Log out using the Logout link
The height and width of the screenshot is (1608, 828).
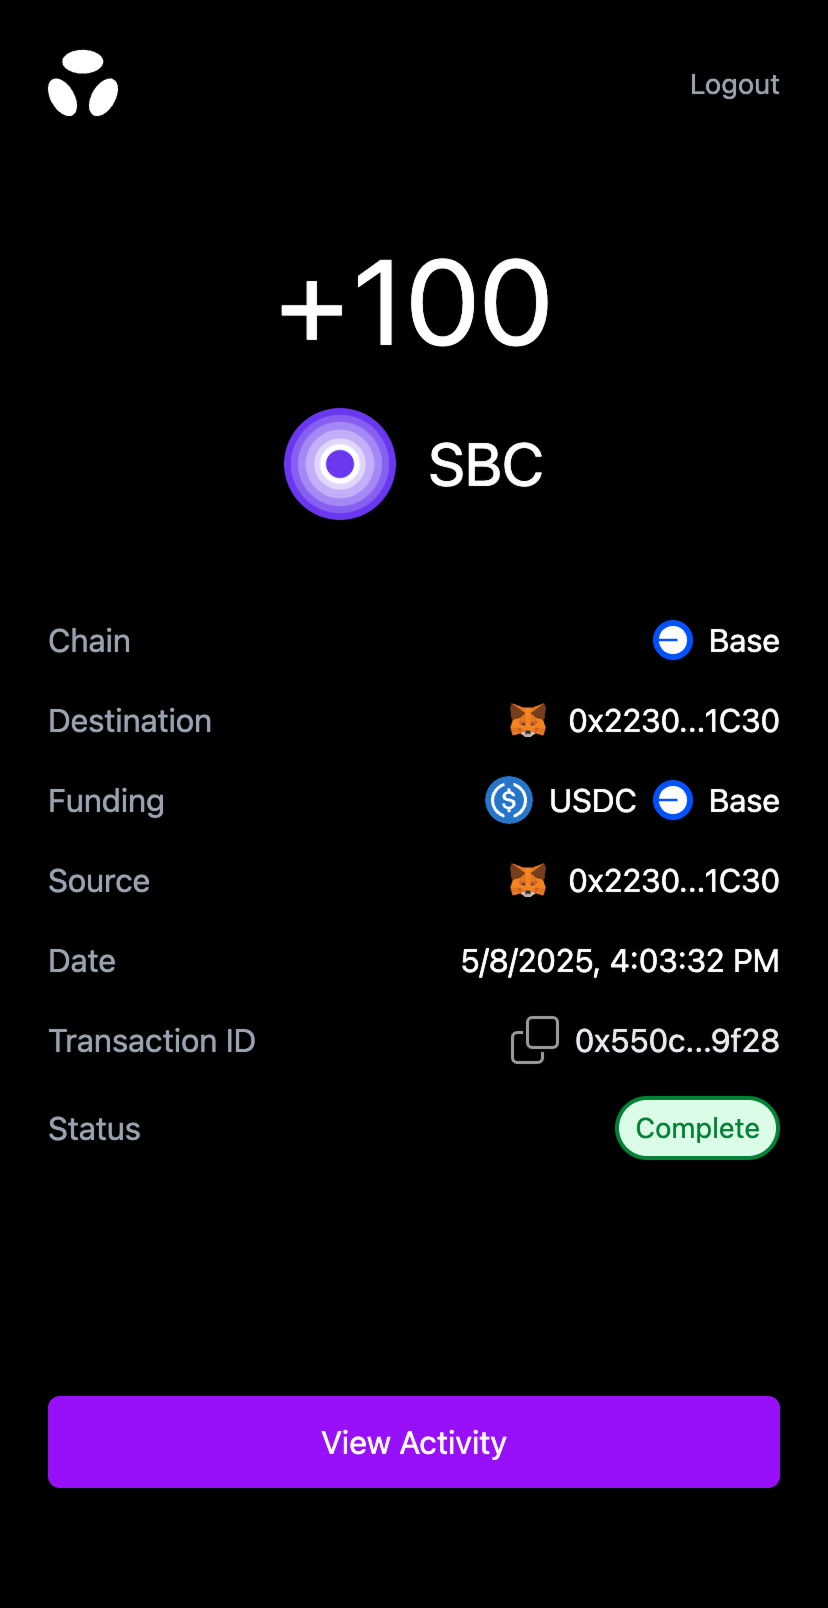click(x=734, y=85)
